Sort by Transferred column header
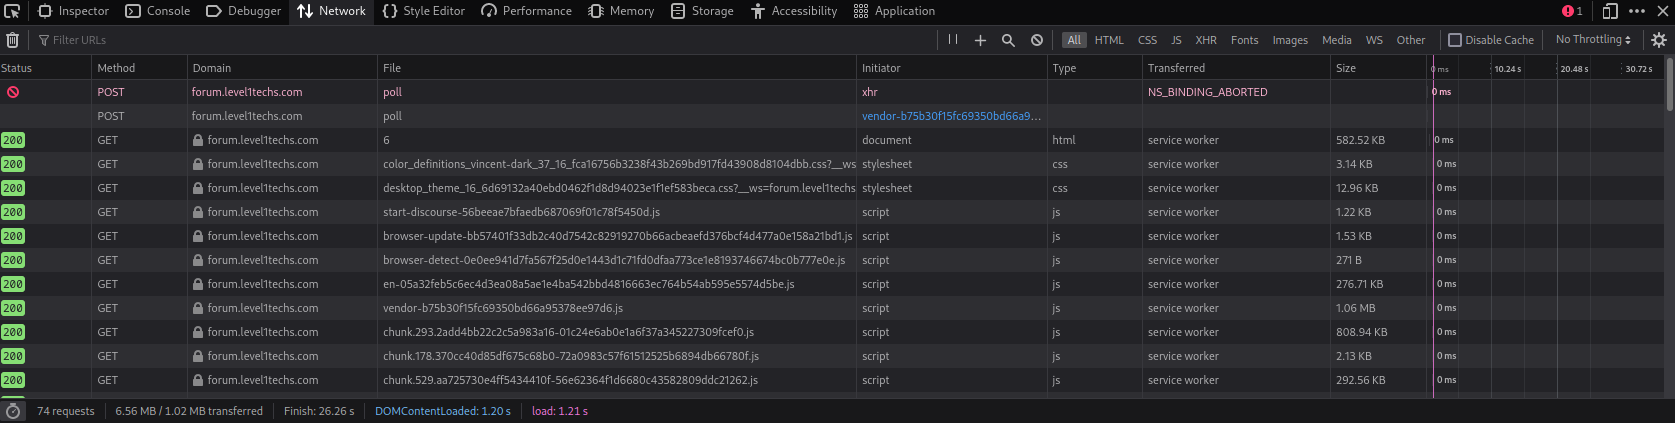1675x423 pixels. [x=1176, y=68]
